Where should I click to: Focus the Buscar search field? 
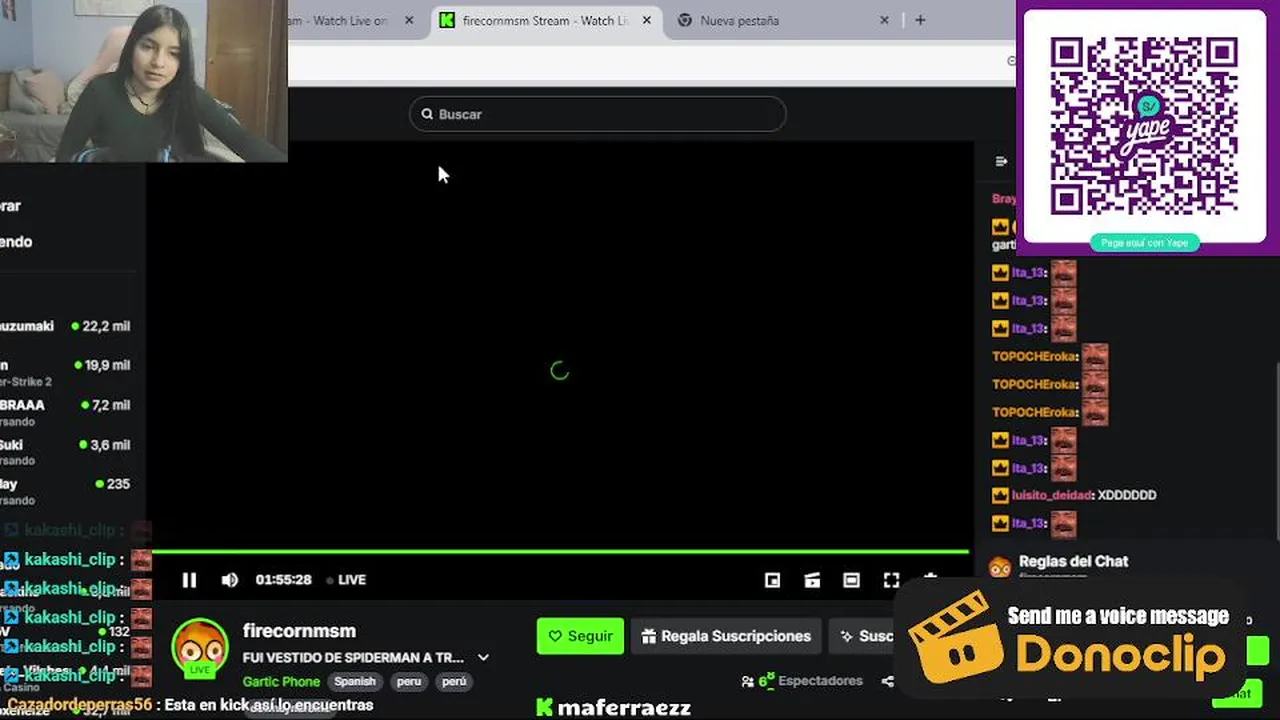tap(598, 114)
